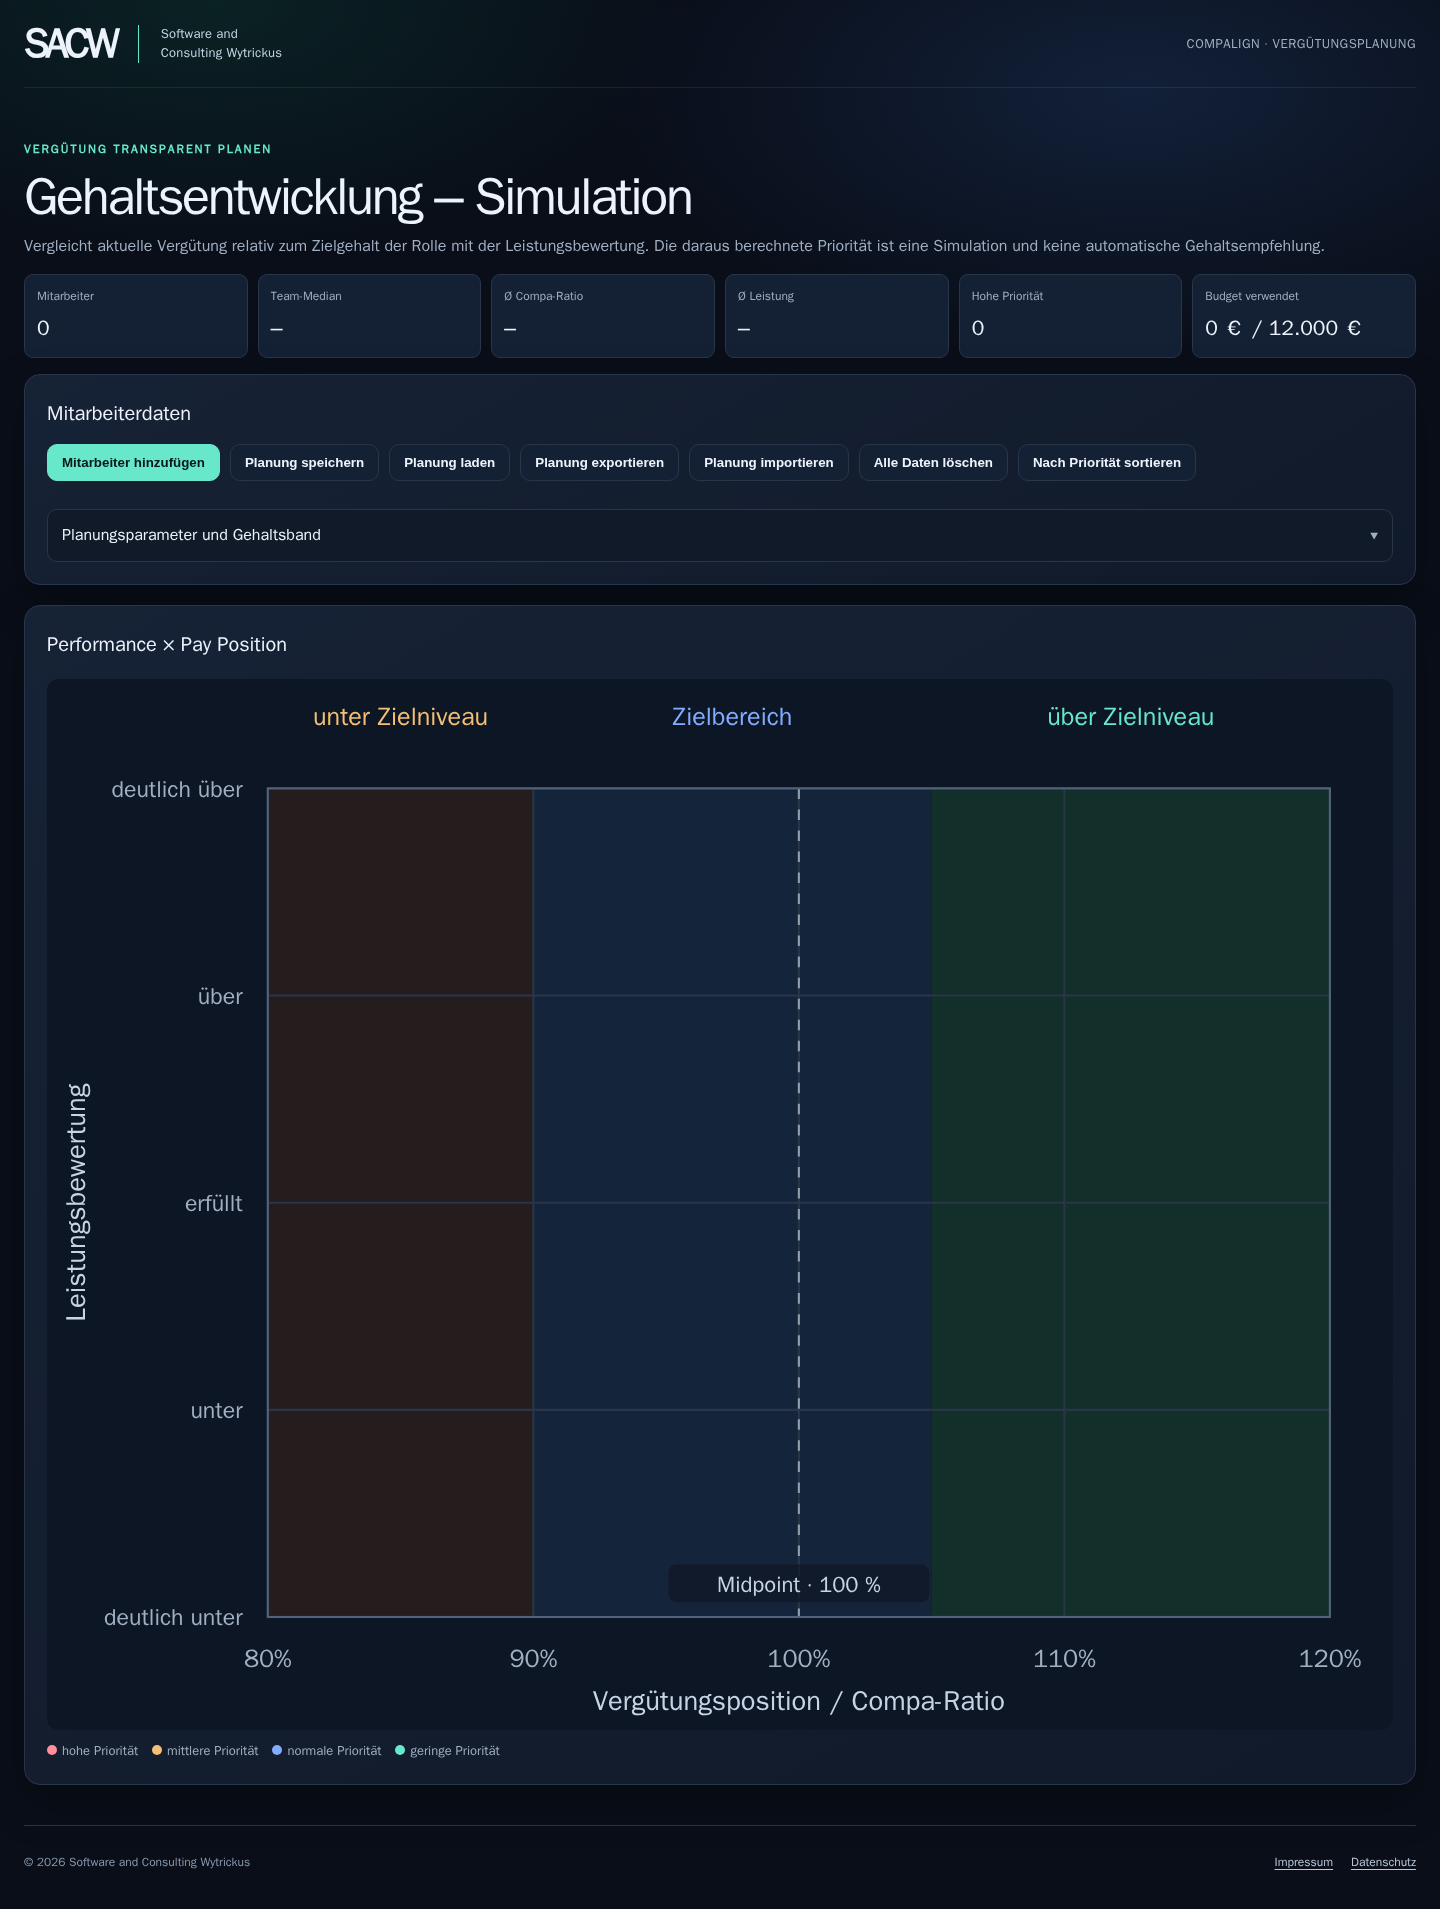Image resolution: width=1440 pixels, height=1909 pixels.
Task: Open the Impressum link
Action: [x=1303, y=1862]
